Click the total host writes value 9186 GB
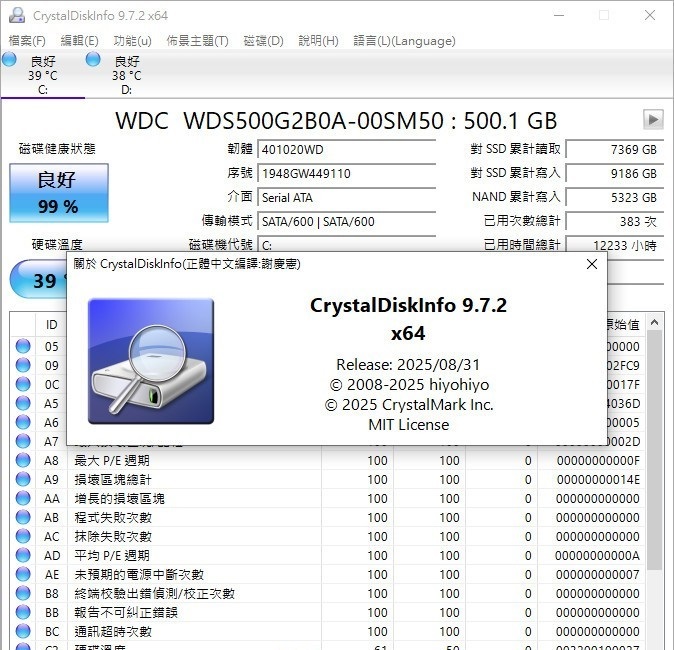 [x=614, y=174]
